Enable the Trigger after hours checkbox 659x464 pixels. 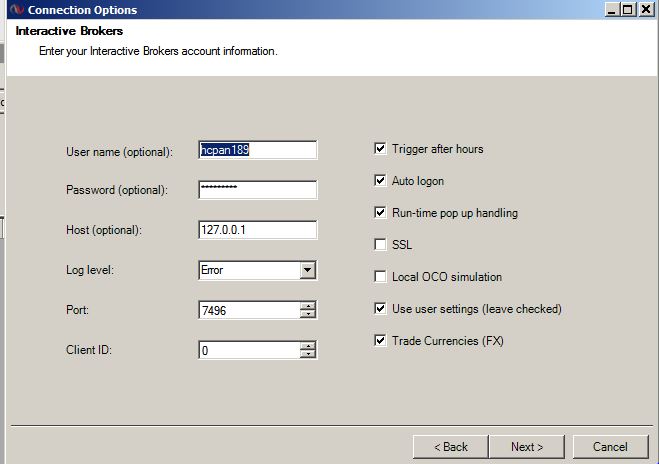click(380, 148)
